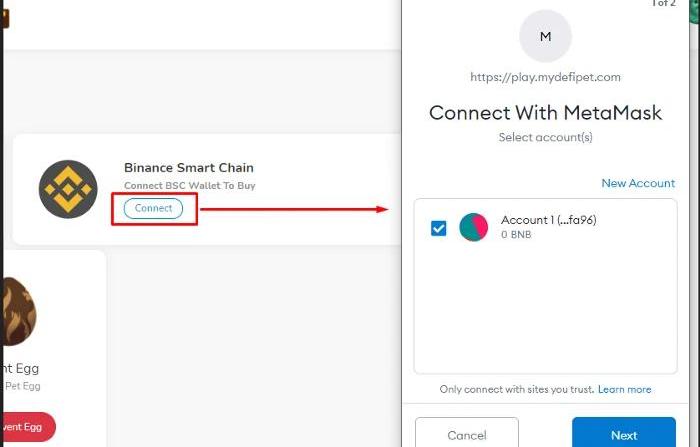The height and width of the screenshot is (447, 700).
Task: Click the M site avatar circle
Action: [545, 36]
